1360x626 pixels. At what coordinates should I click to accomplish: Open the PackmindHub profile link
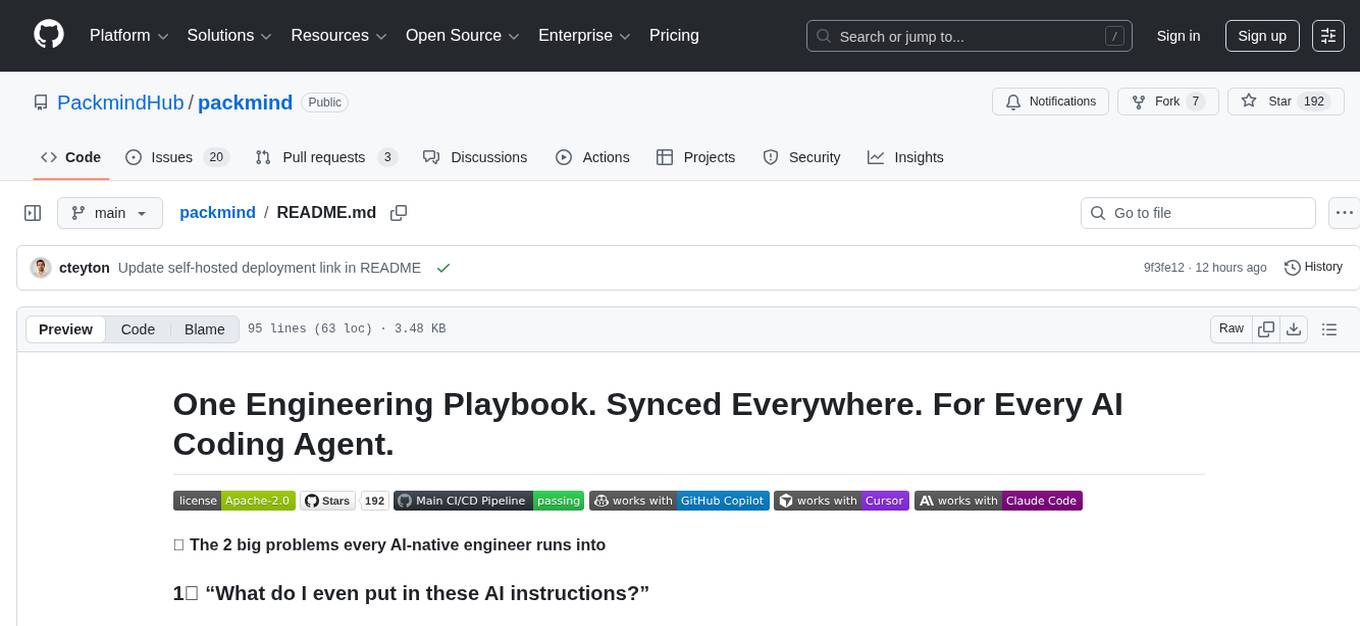[x=120, y=102]
